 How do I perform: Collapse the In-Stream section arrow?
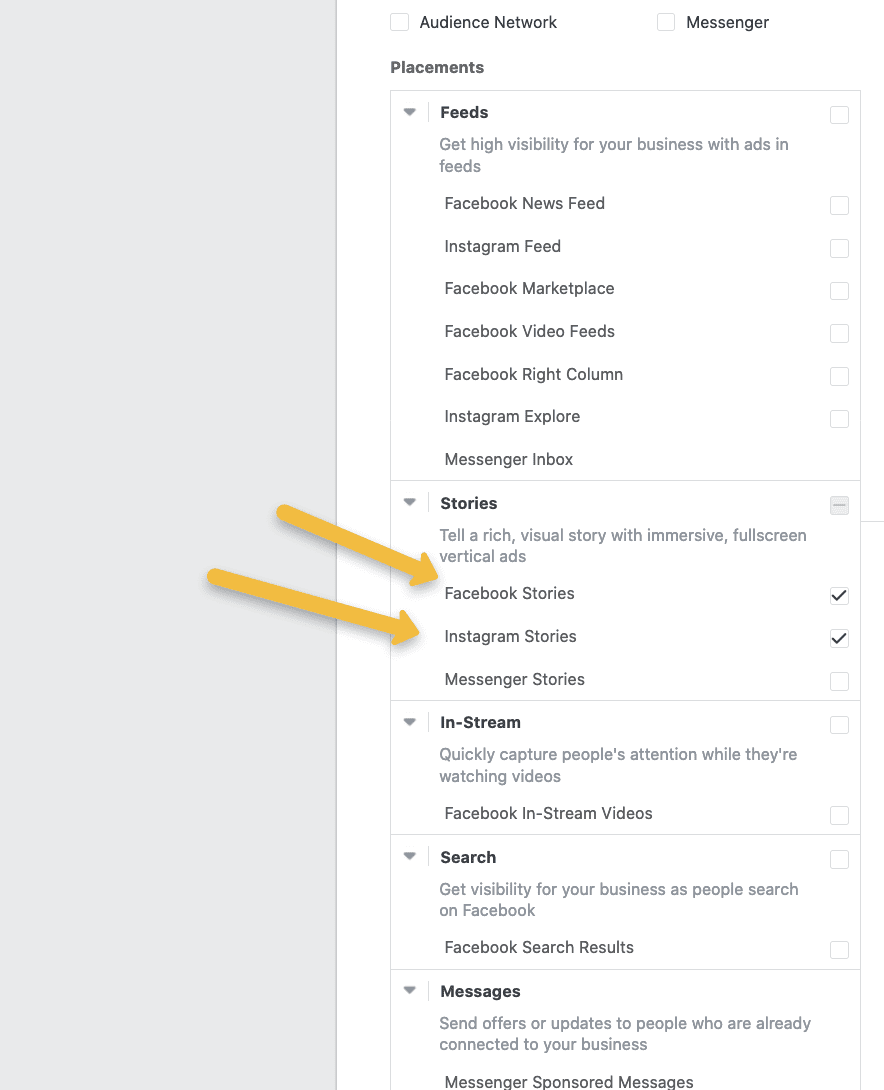pos(409,722)
